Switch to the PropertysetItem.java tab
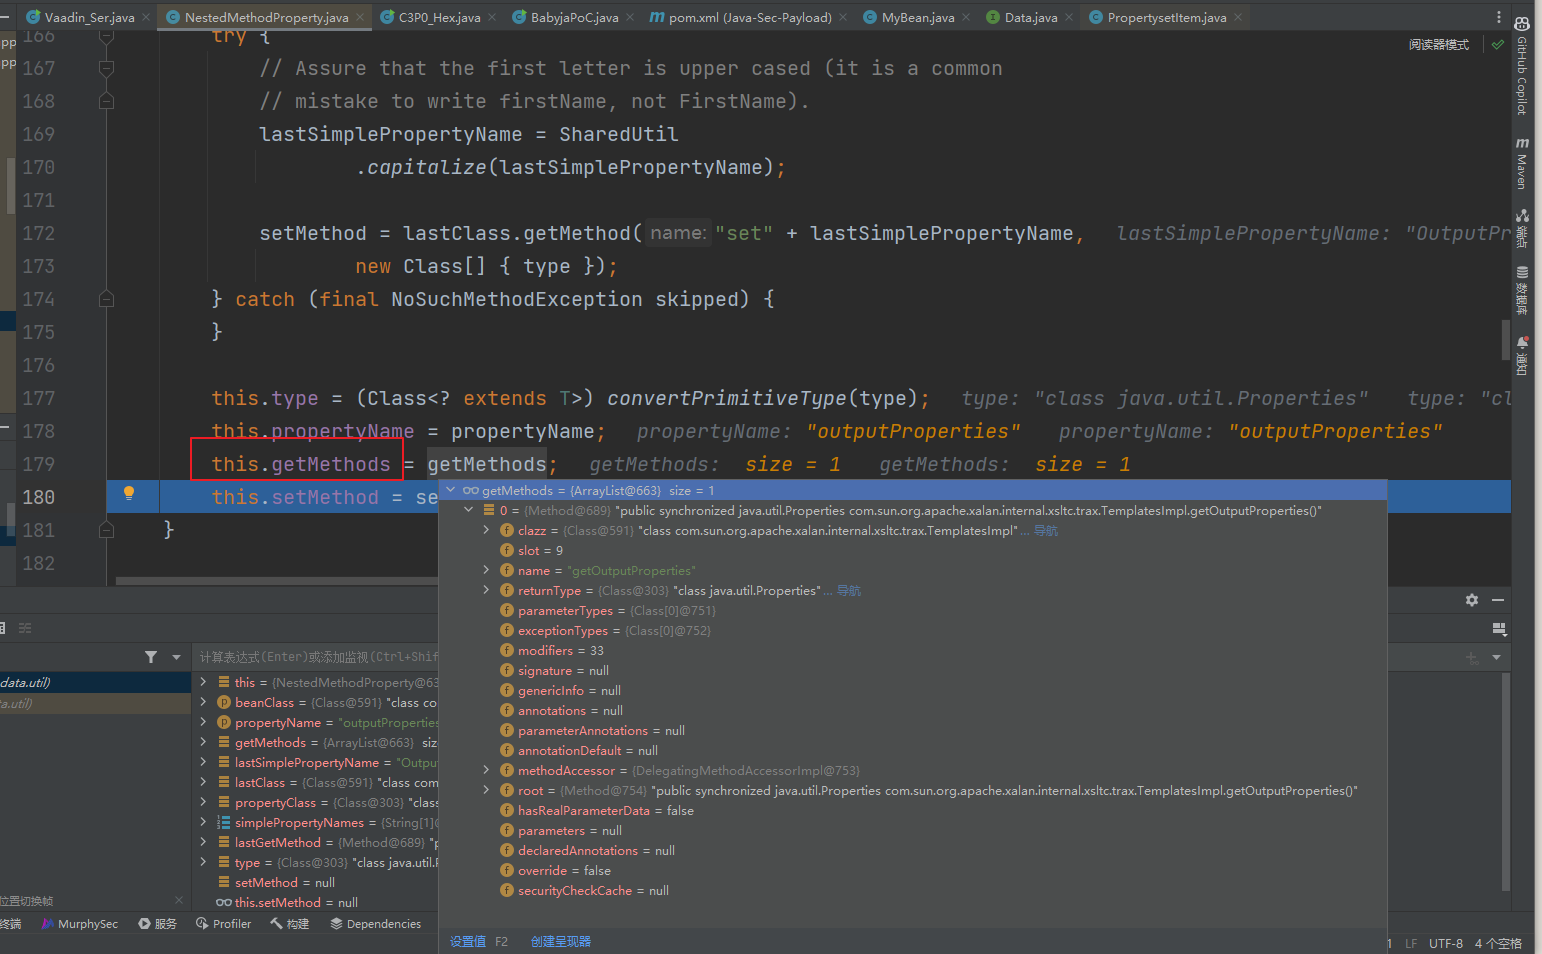Viewport: 1542px width, 954px height. point(1166,17)
